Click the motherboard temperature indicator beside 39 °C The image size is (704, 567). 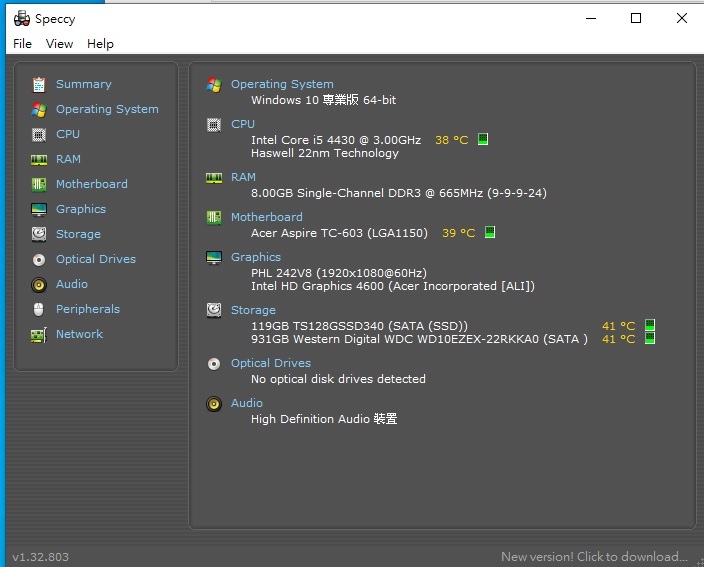[x=490, y=232]
